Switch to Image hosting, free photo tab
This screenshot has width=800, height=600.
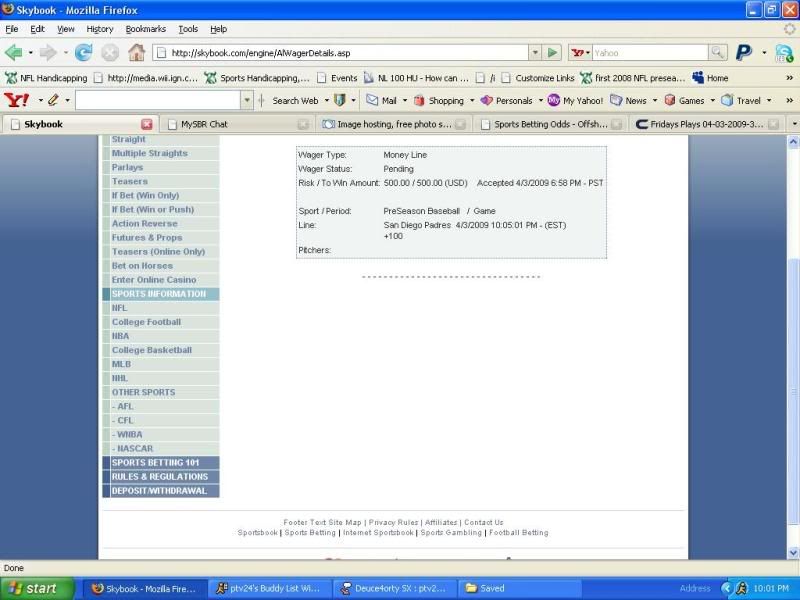[x=394, y=124]
